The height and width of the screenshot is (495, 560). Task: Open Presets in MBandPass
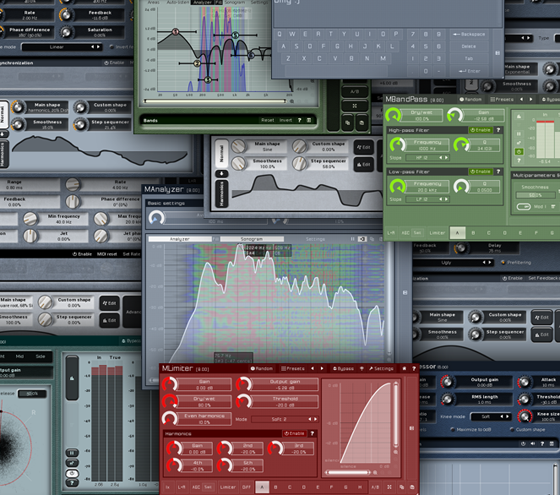click(502, 99)
